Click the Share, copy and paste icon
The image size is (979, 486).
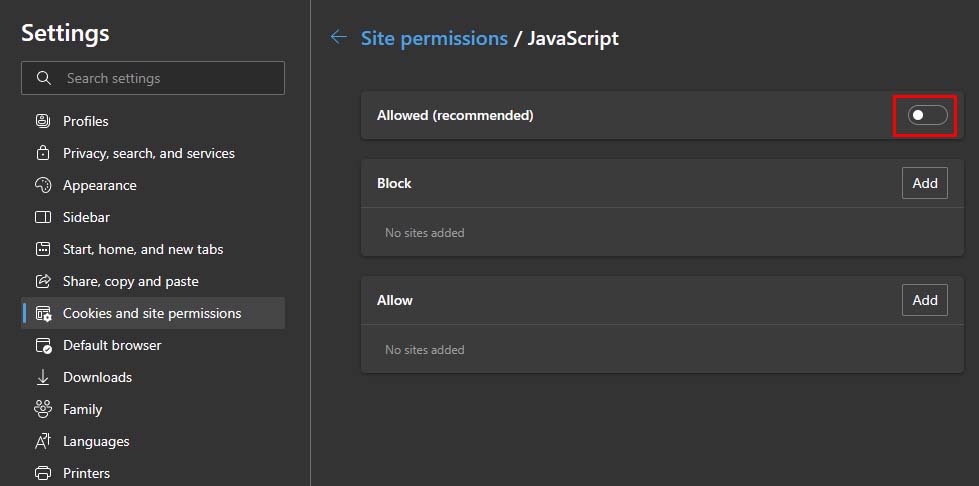pos(43,281)
